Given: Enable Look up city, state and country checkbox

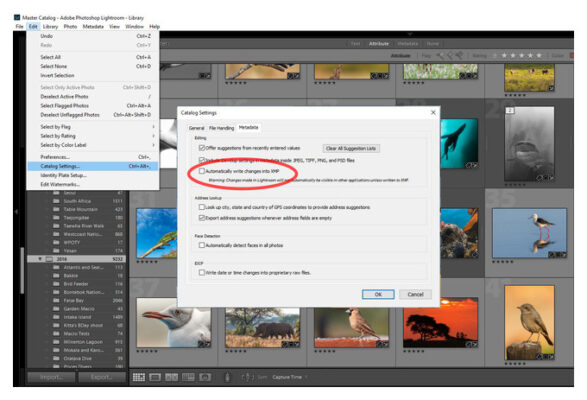Looking at the screenshot, I should point(202,207).
